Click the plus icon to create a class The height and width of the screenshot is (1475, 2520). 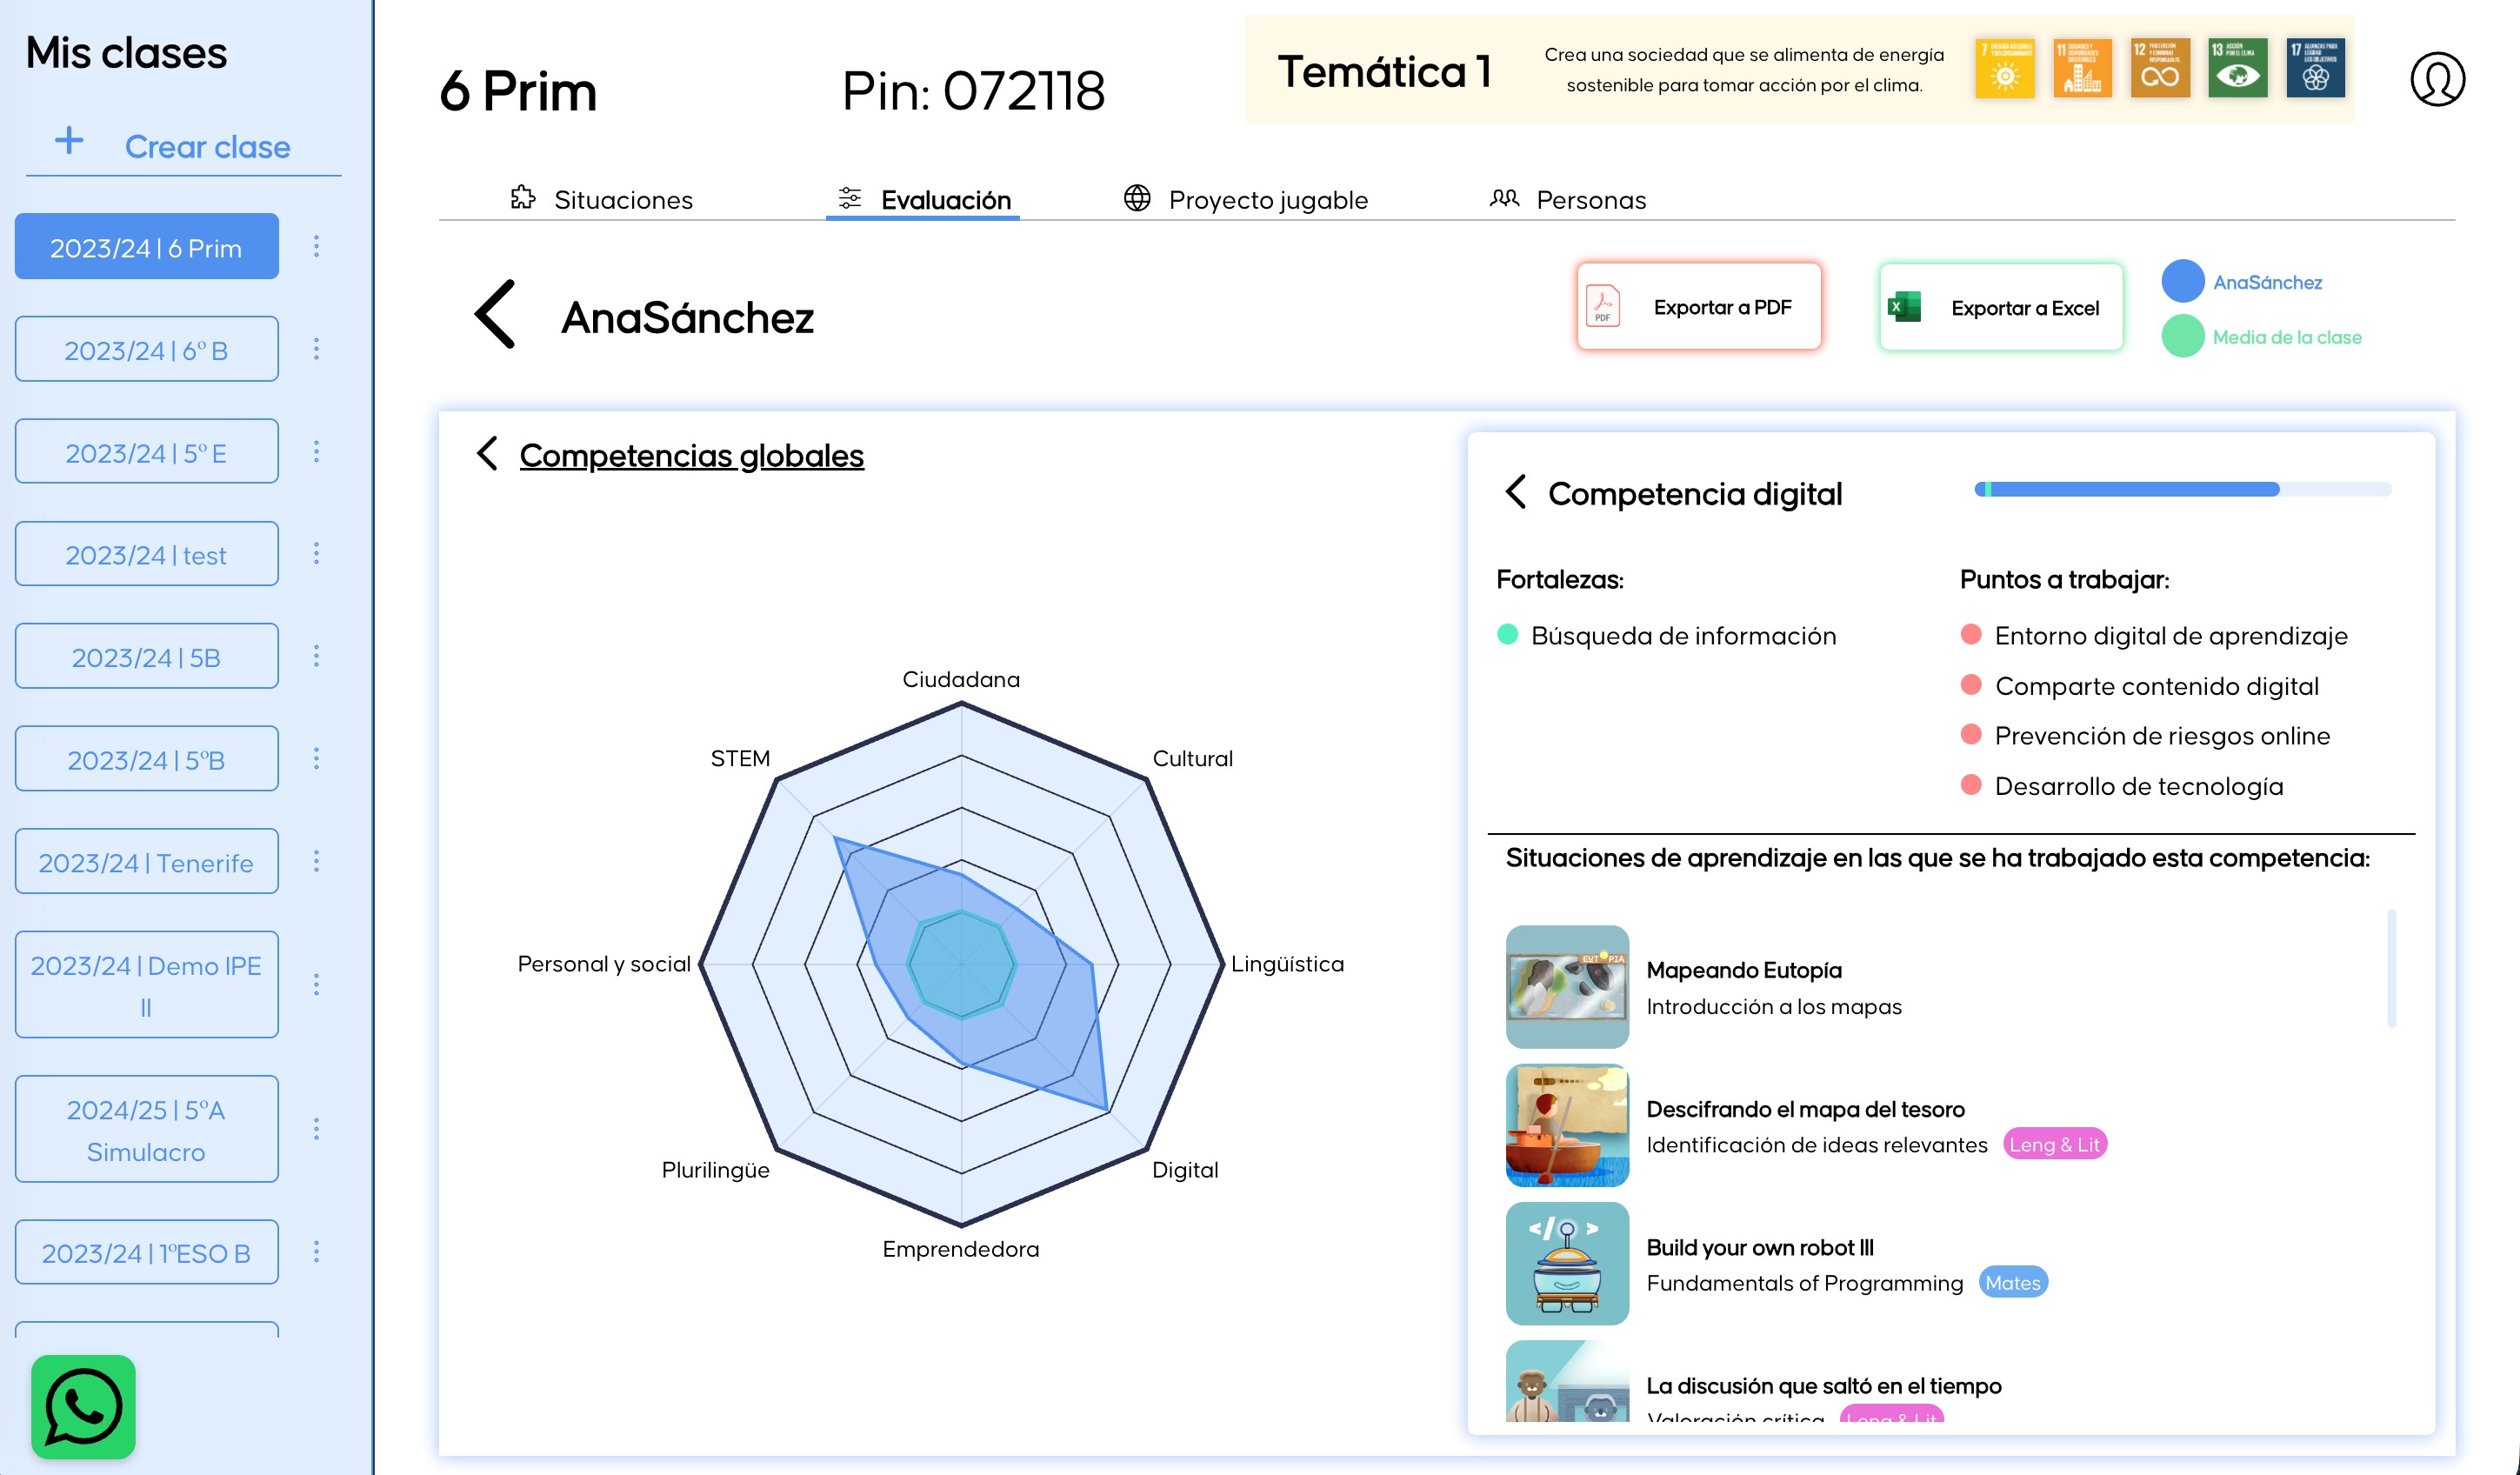pyautogui.click(x=69, y=141)
